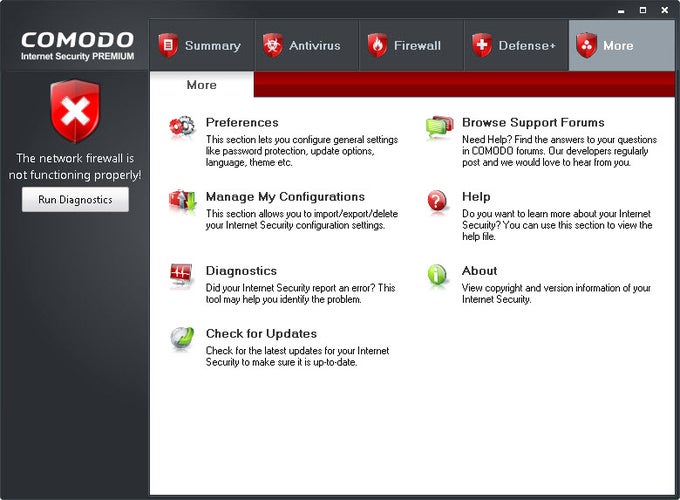Go to the Firewall tab
This screenshot has width=680, height=500.
click(x=411, y=45)
